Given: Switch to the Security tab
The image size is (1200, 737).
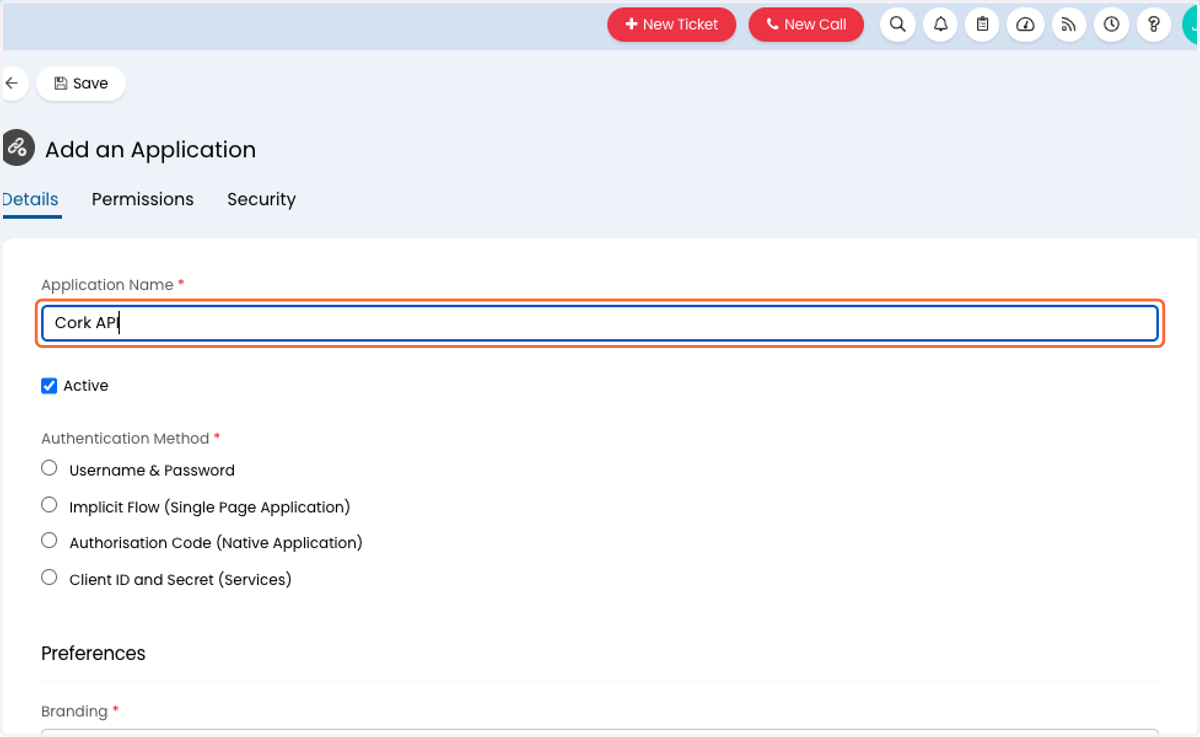Looking at the screenshot, I should (261, 199).
